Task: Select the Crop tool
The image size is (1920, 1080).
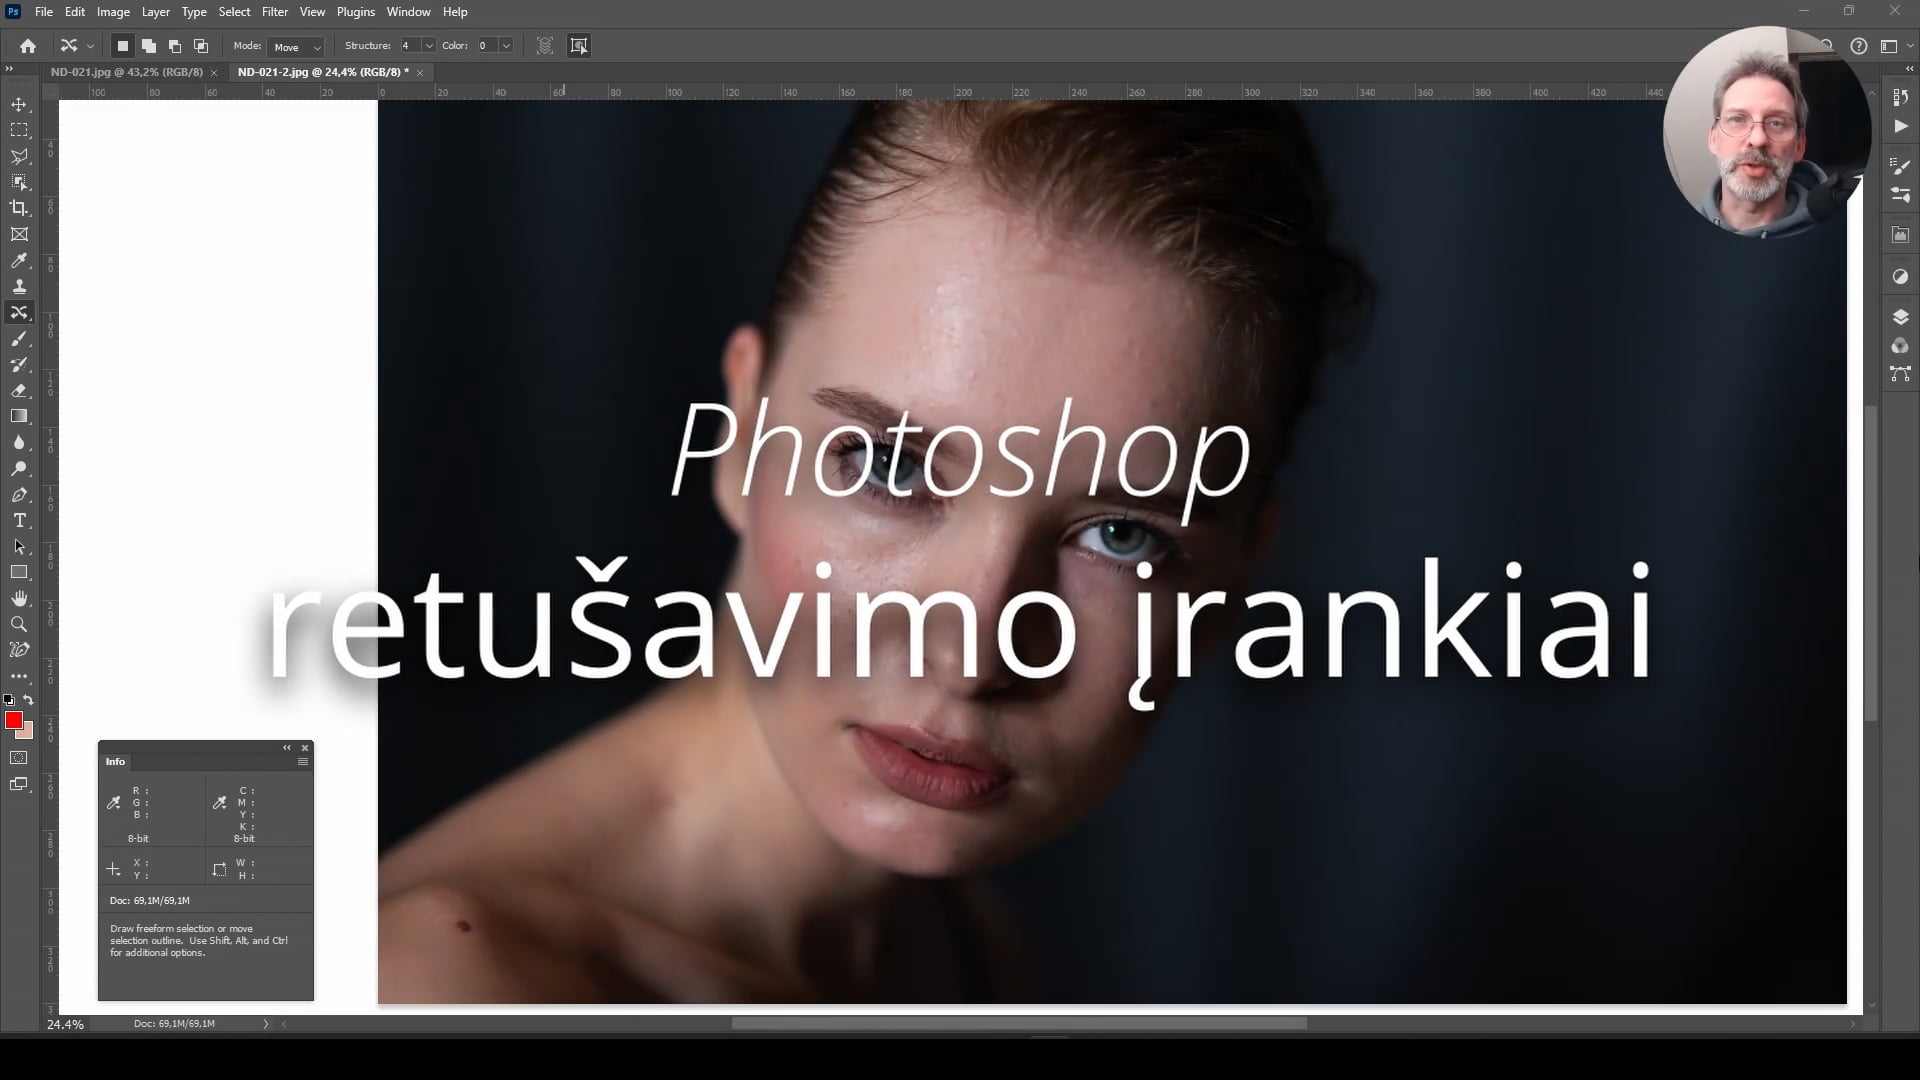Action: pyautogui.click(x=19, y=208)
